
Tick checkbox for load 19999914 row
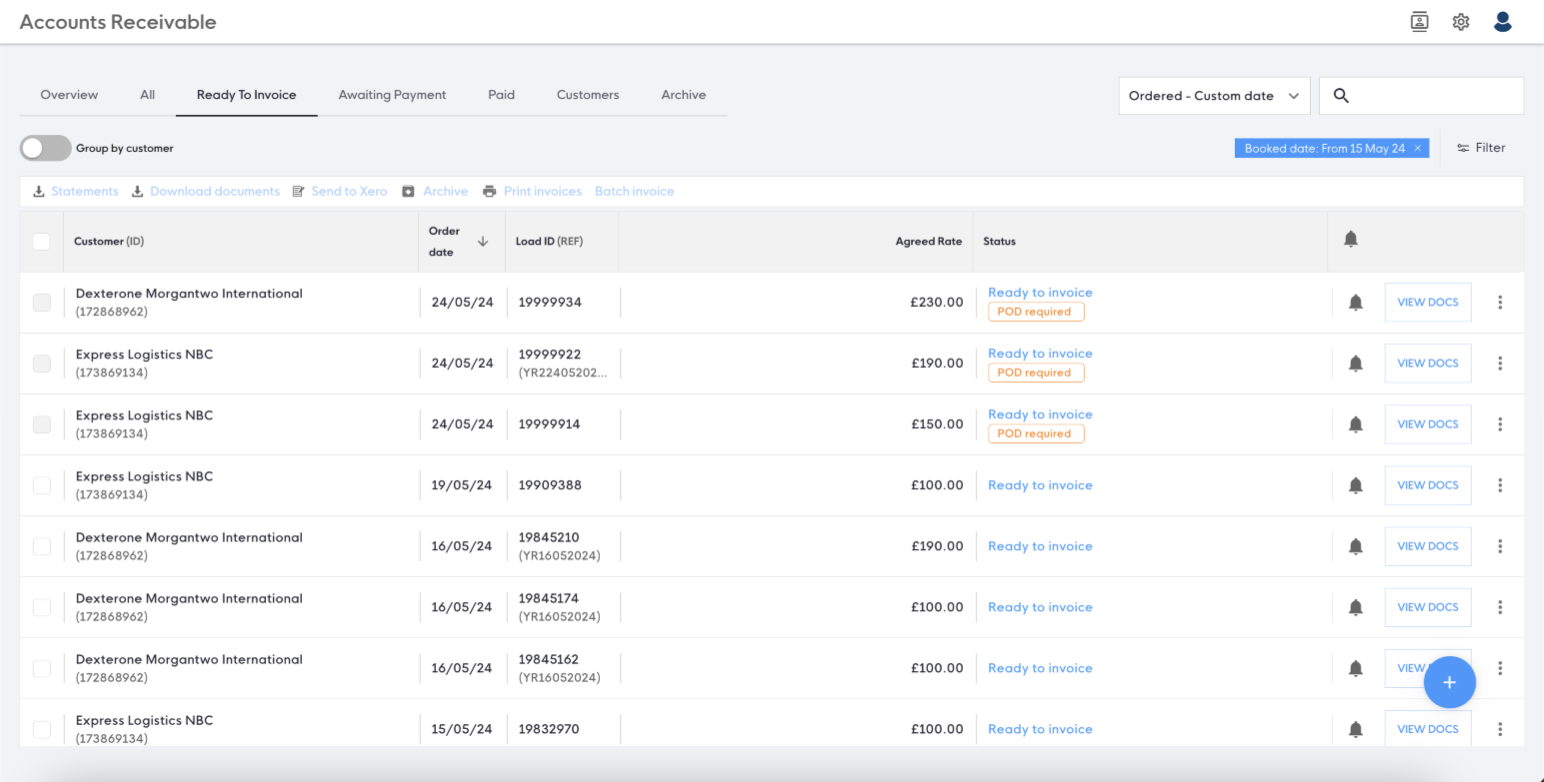click(41, 424)
